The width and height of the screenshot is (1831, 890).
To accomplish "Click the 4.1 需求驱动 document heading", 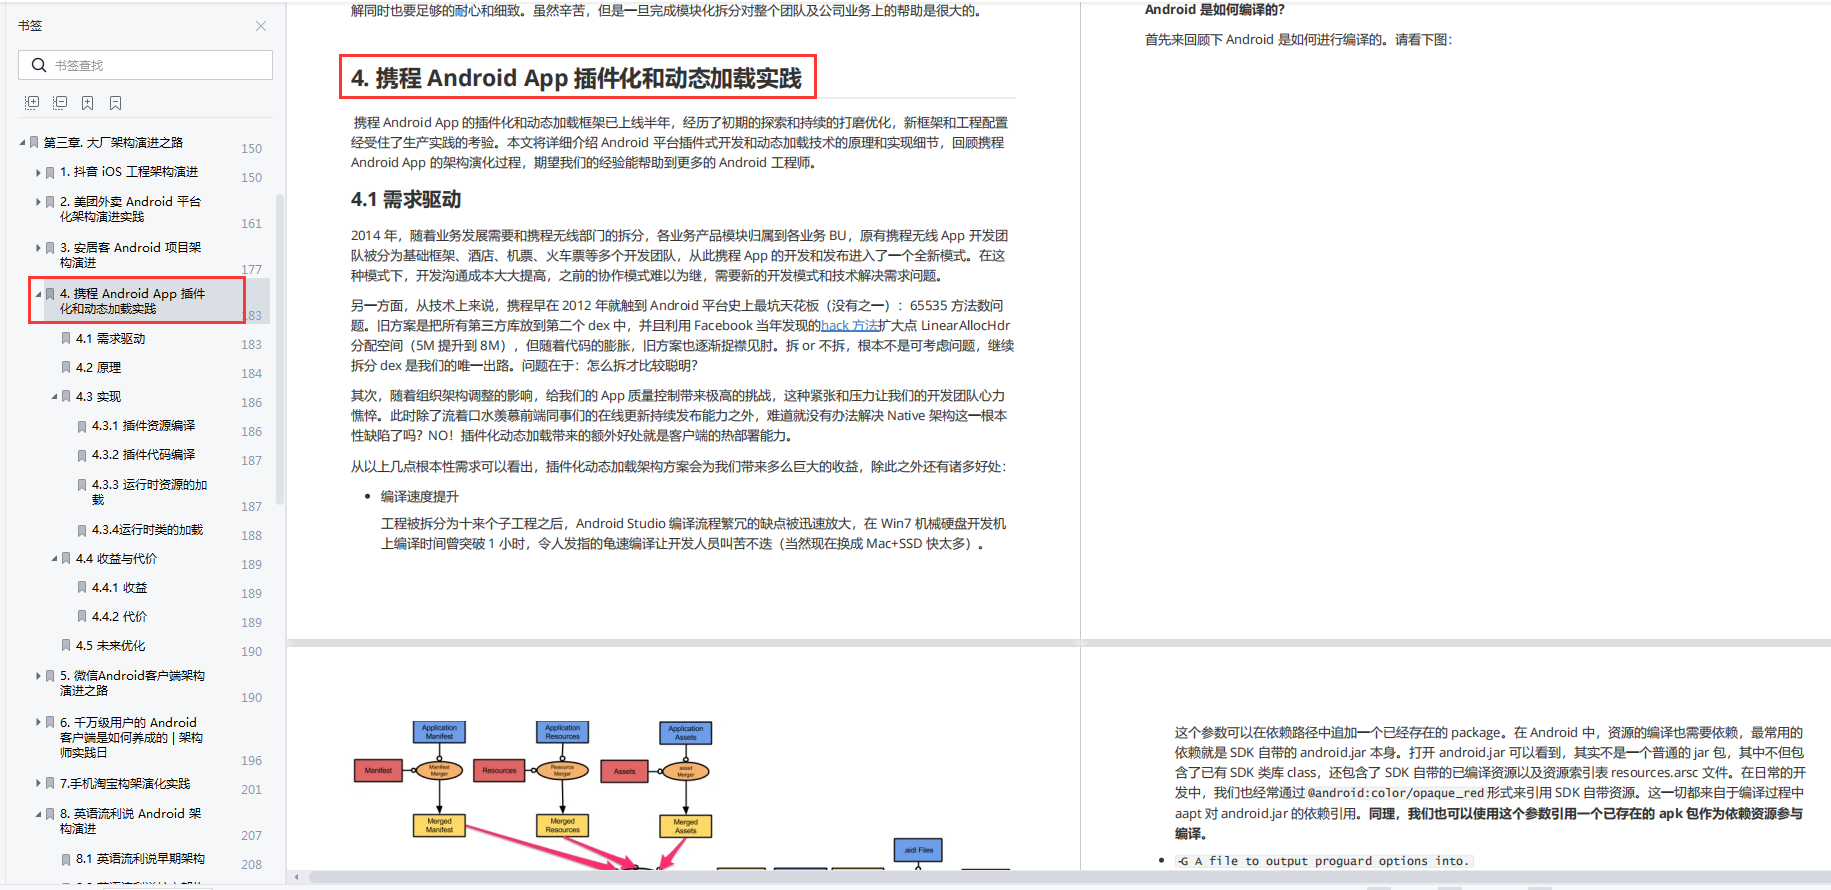I will click(x=406, y=200).
